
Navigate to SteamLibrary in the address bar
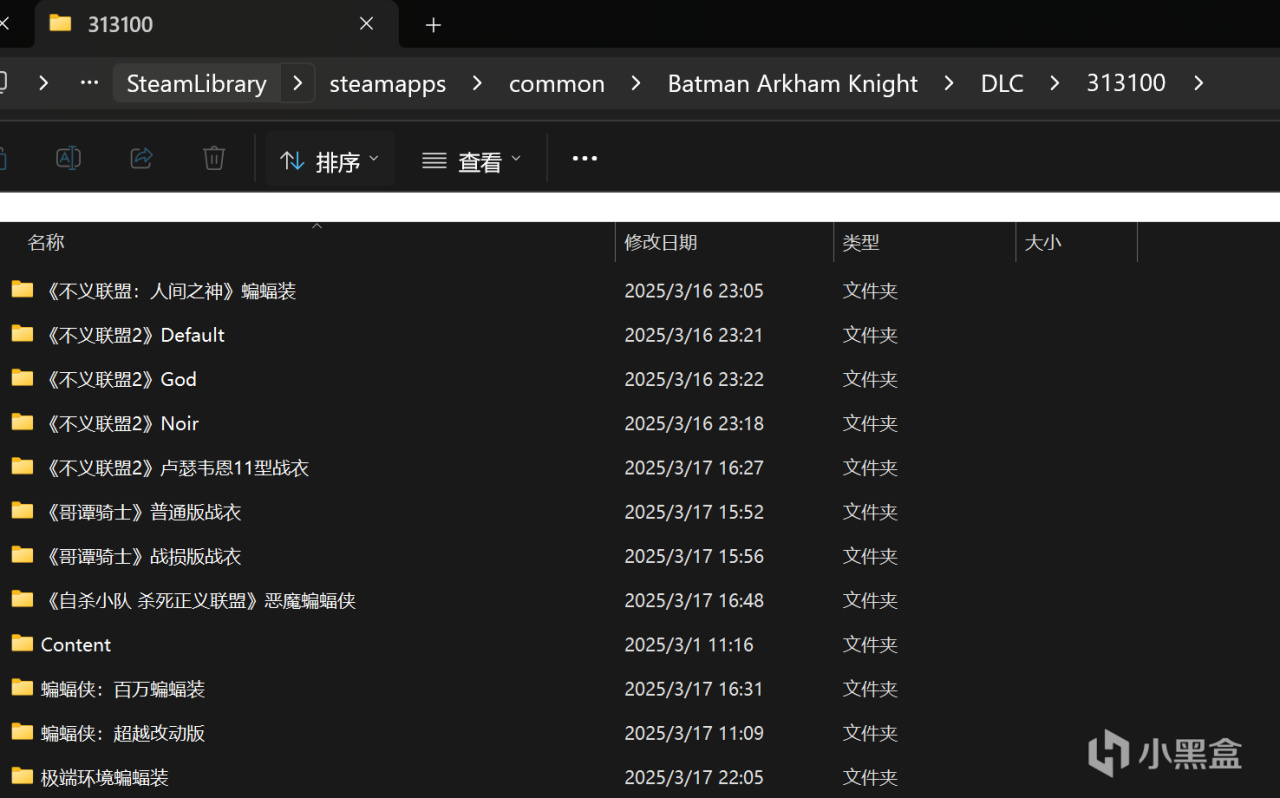(197, 83)
